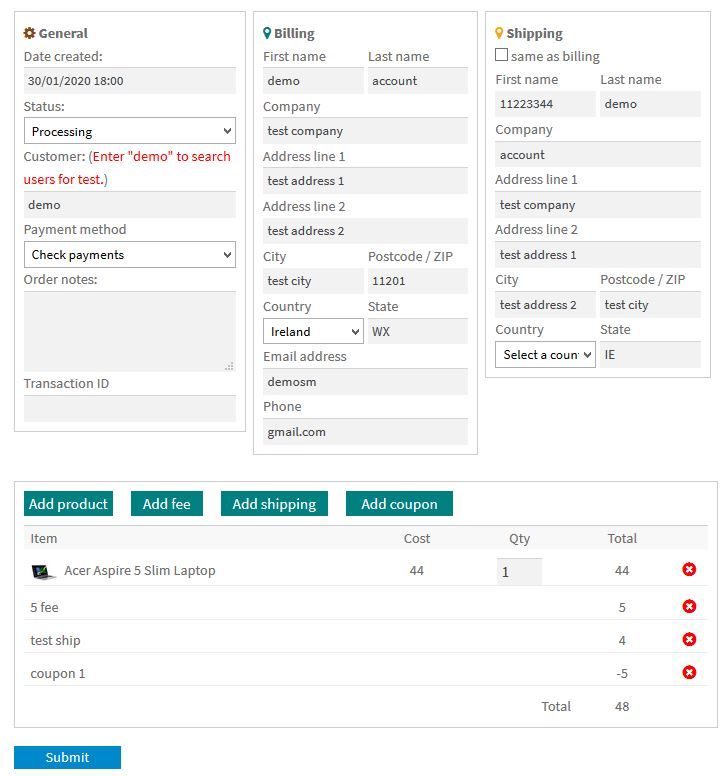Click the Add shipping button

point(274,503)
